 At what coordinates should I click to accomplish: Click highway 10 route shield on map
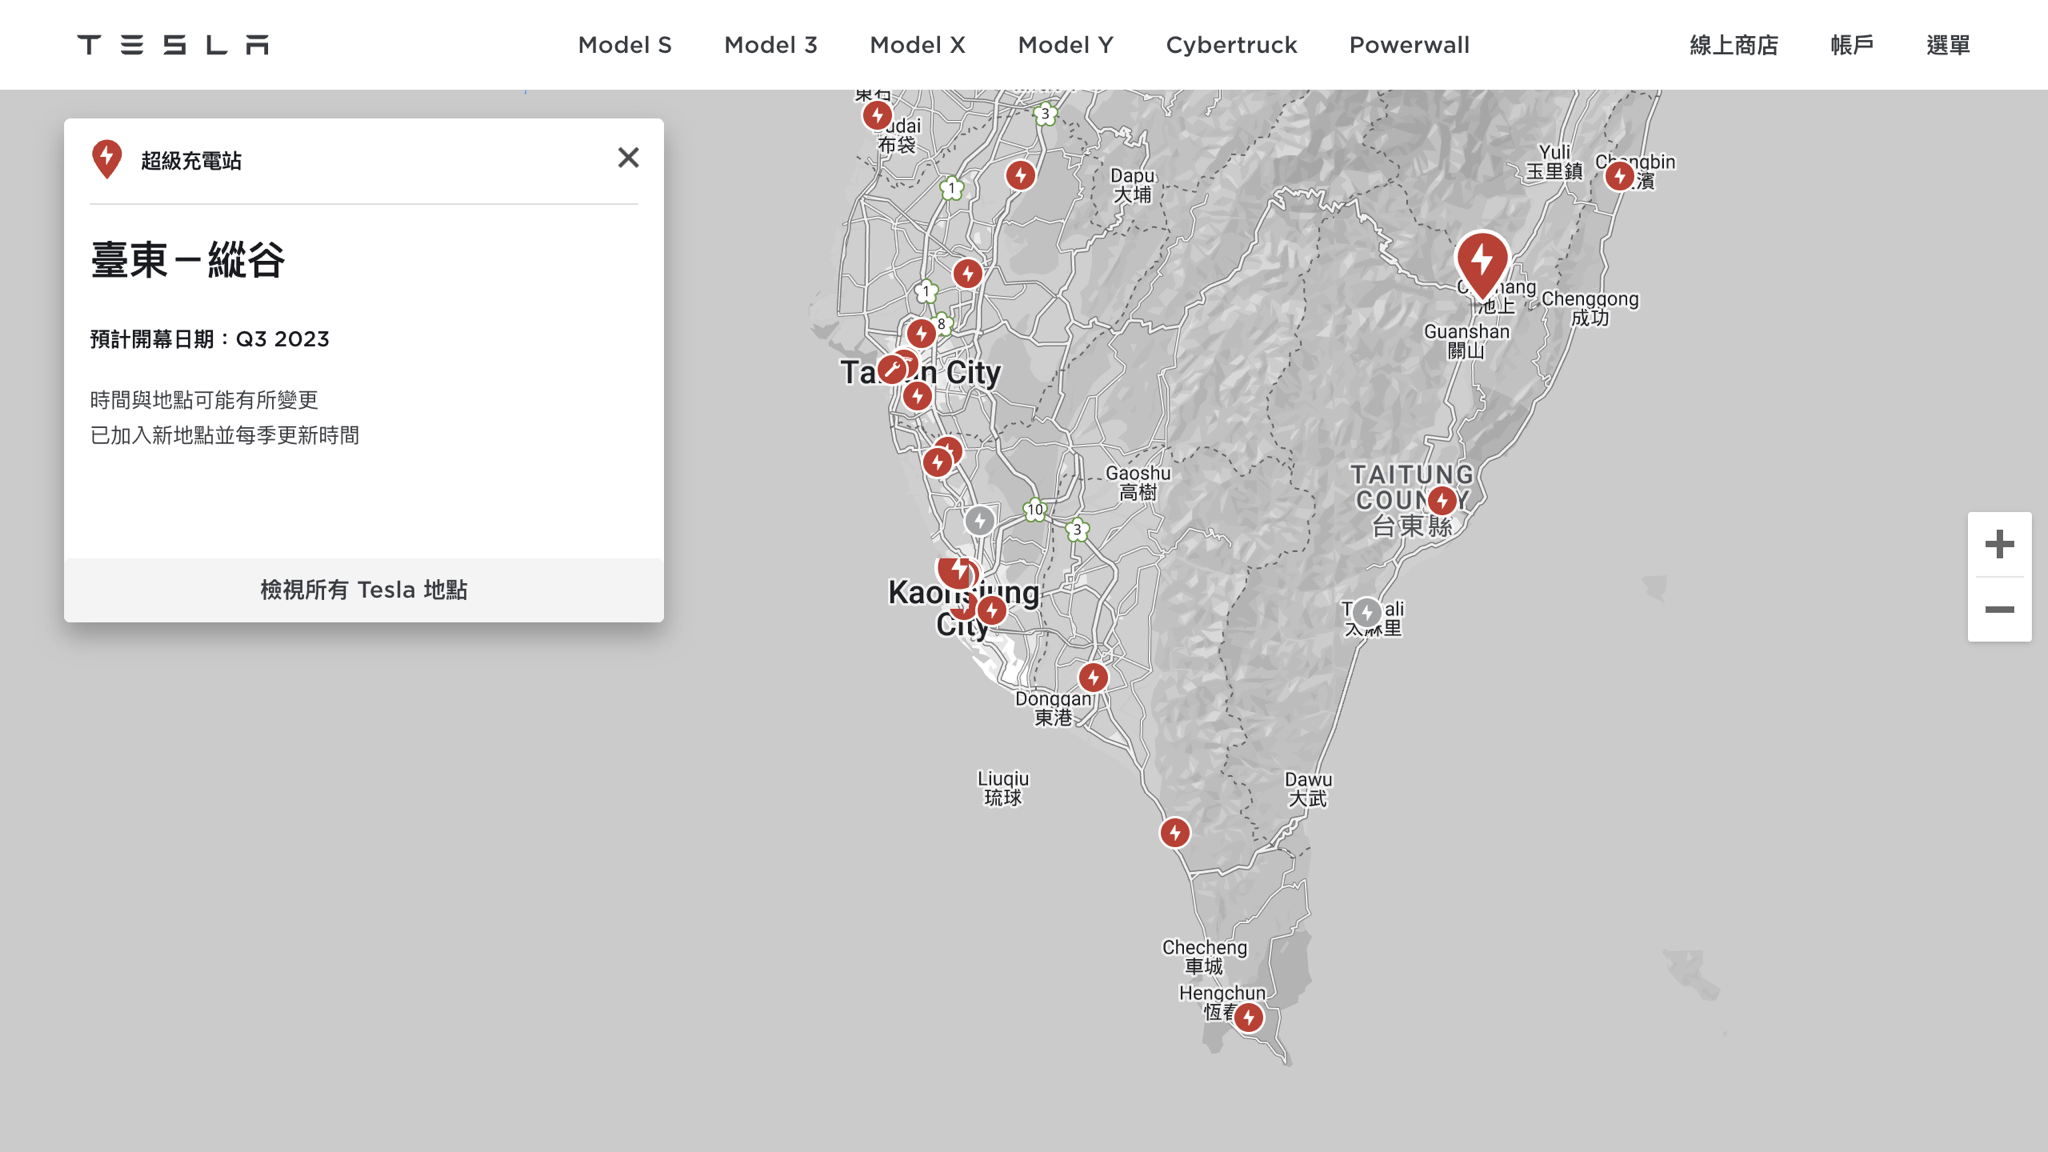1035,510
